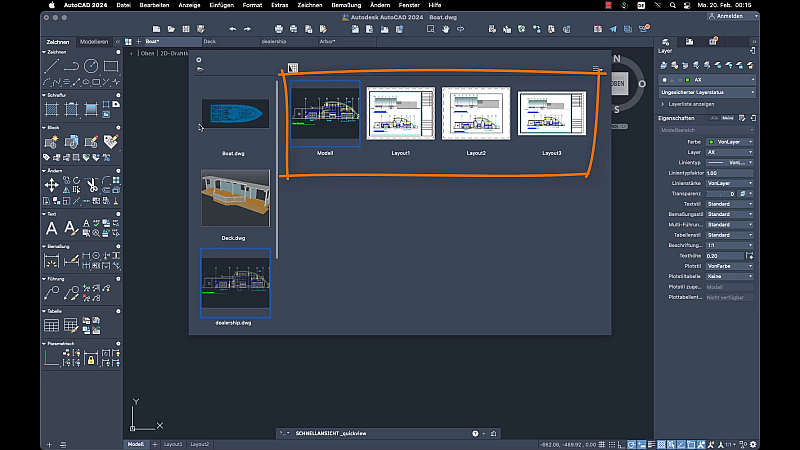The width and height of the screenshot is (800, 450).
Task: Click the Send paper-plane icon
Action: click(613, 29)
